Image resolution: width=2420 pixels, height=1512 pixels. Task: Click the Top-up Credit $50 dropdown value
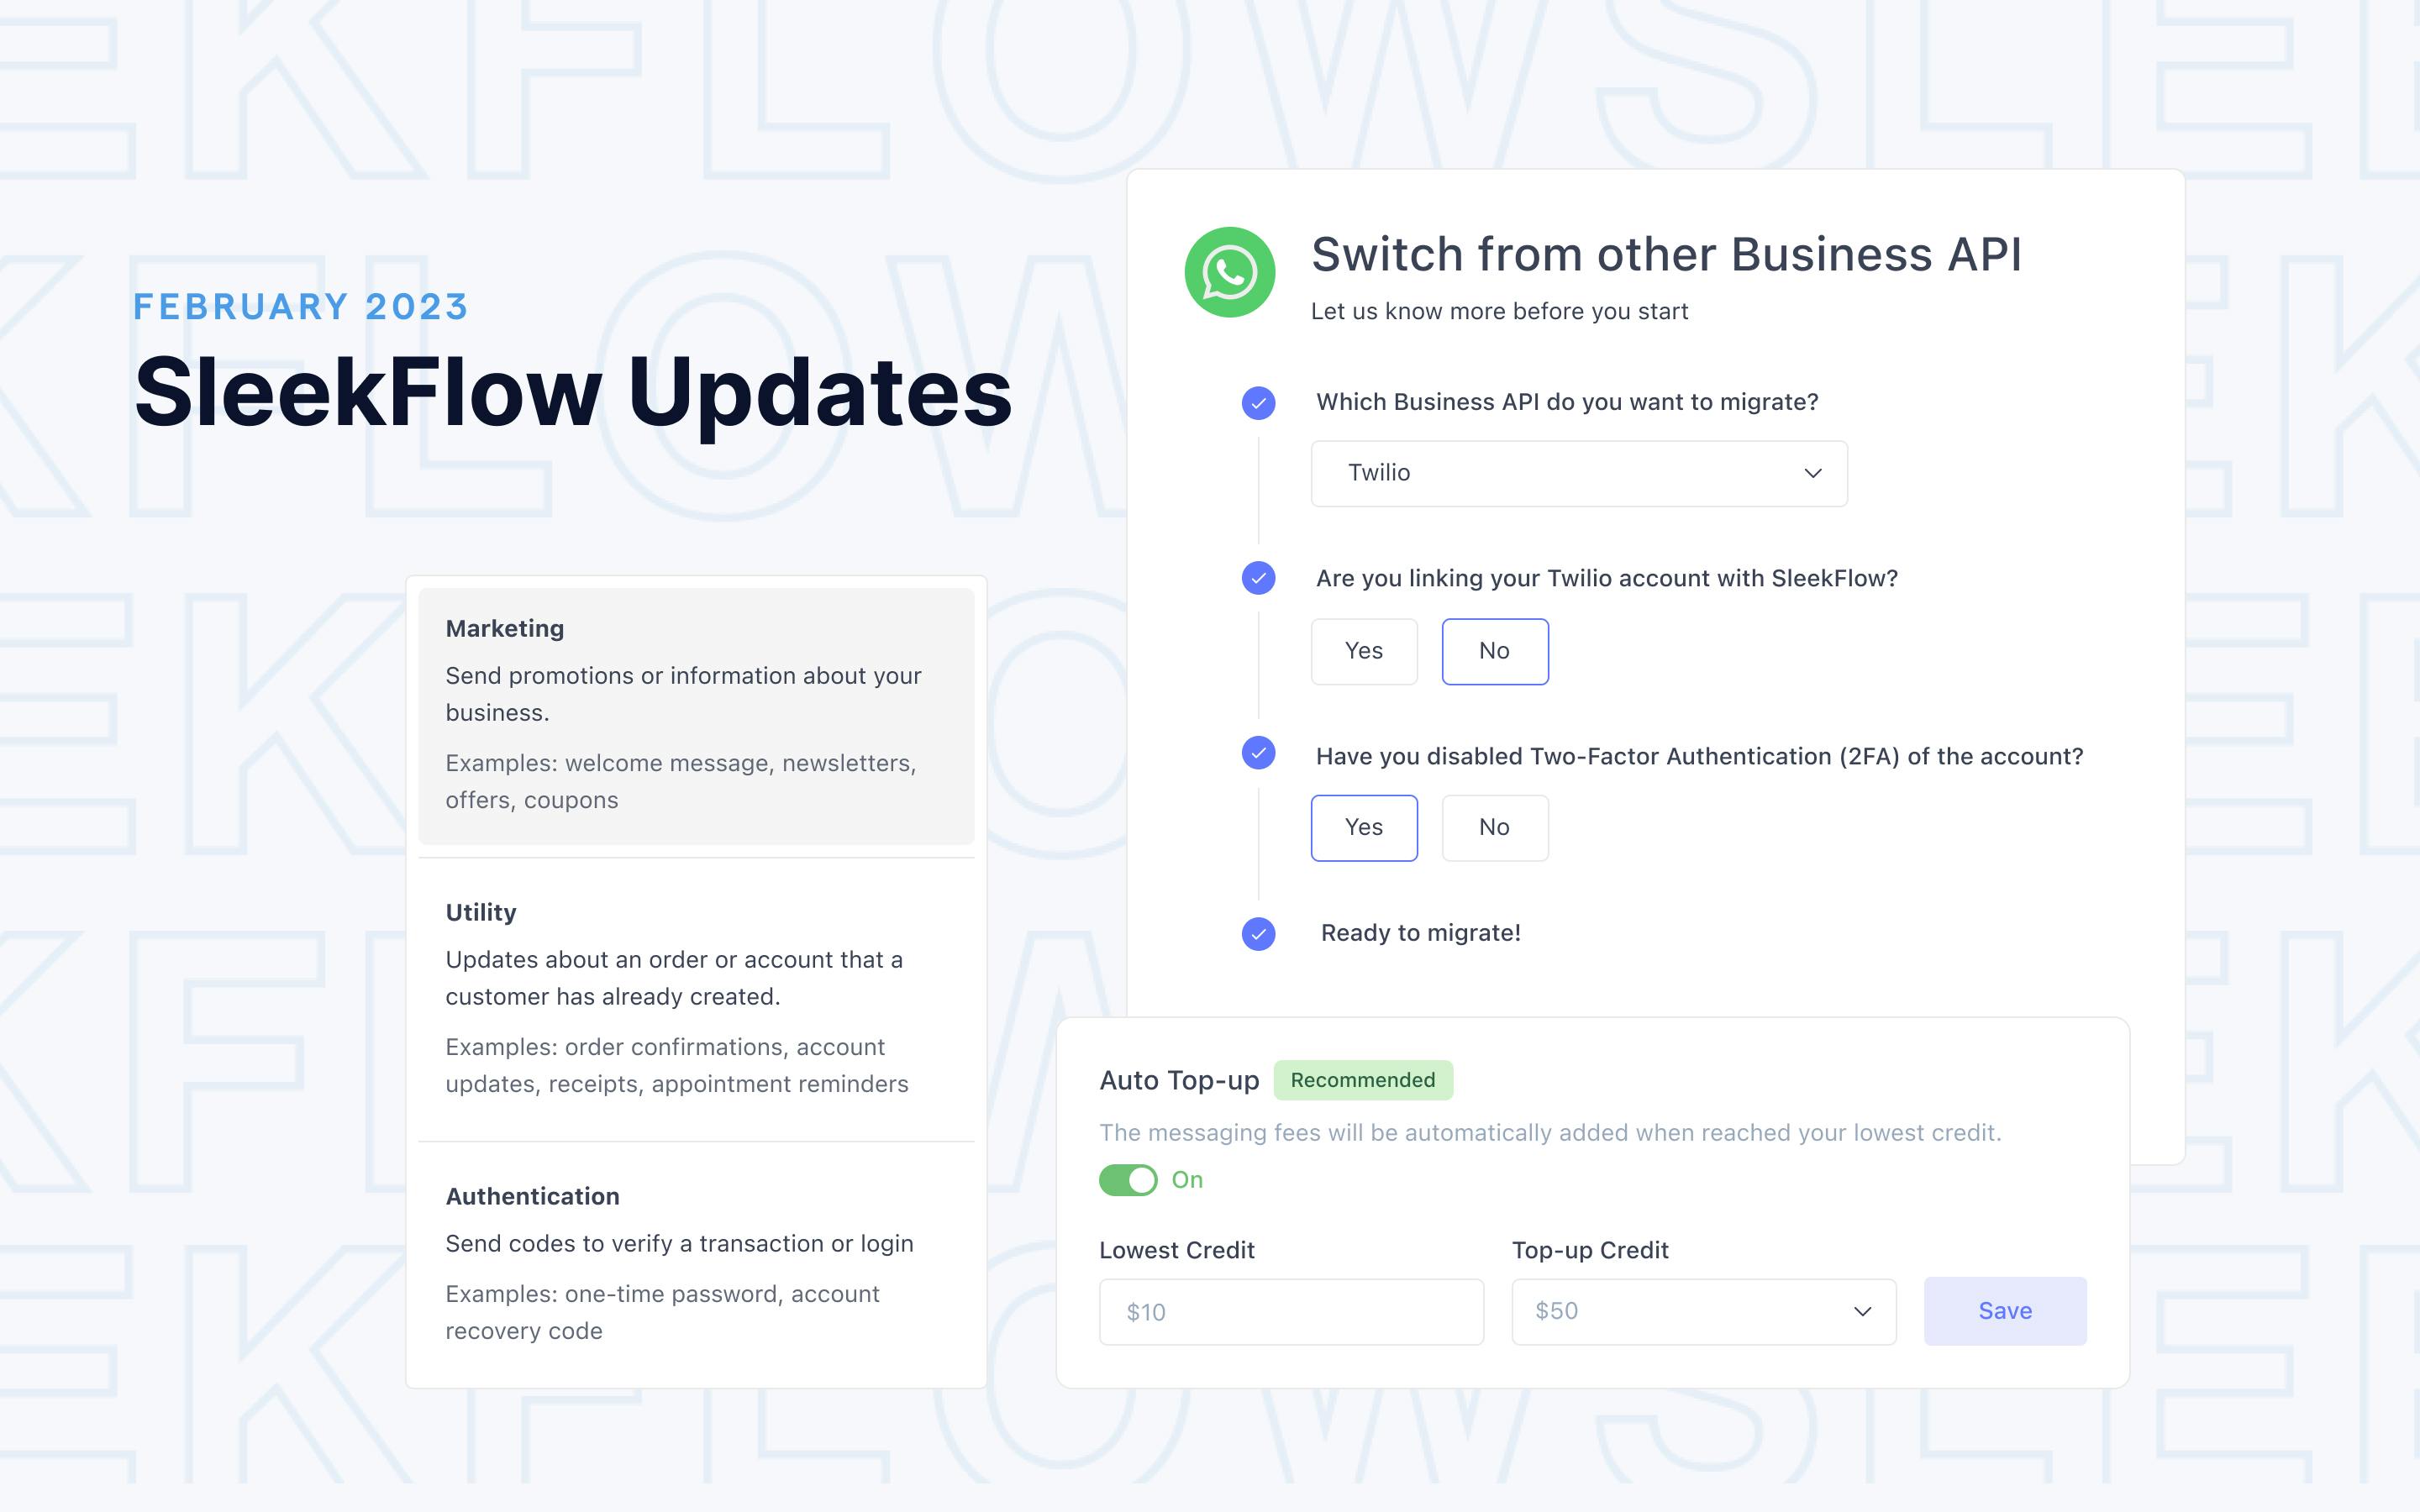[1704, 1308]
